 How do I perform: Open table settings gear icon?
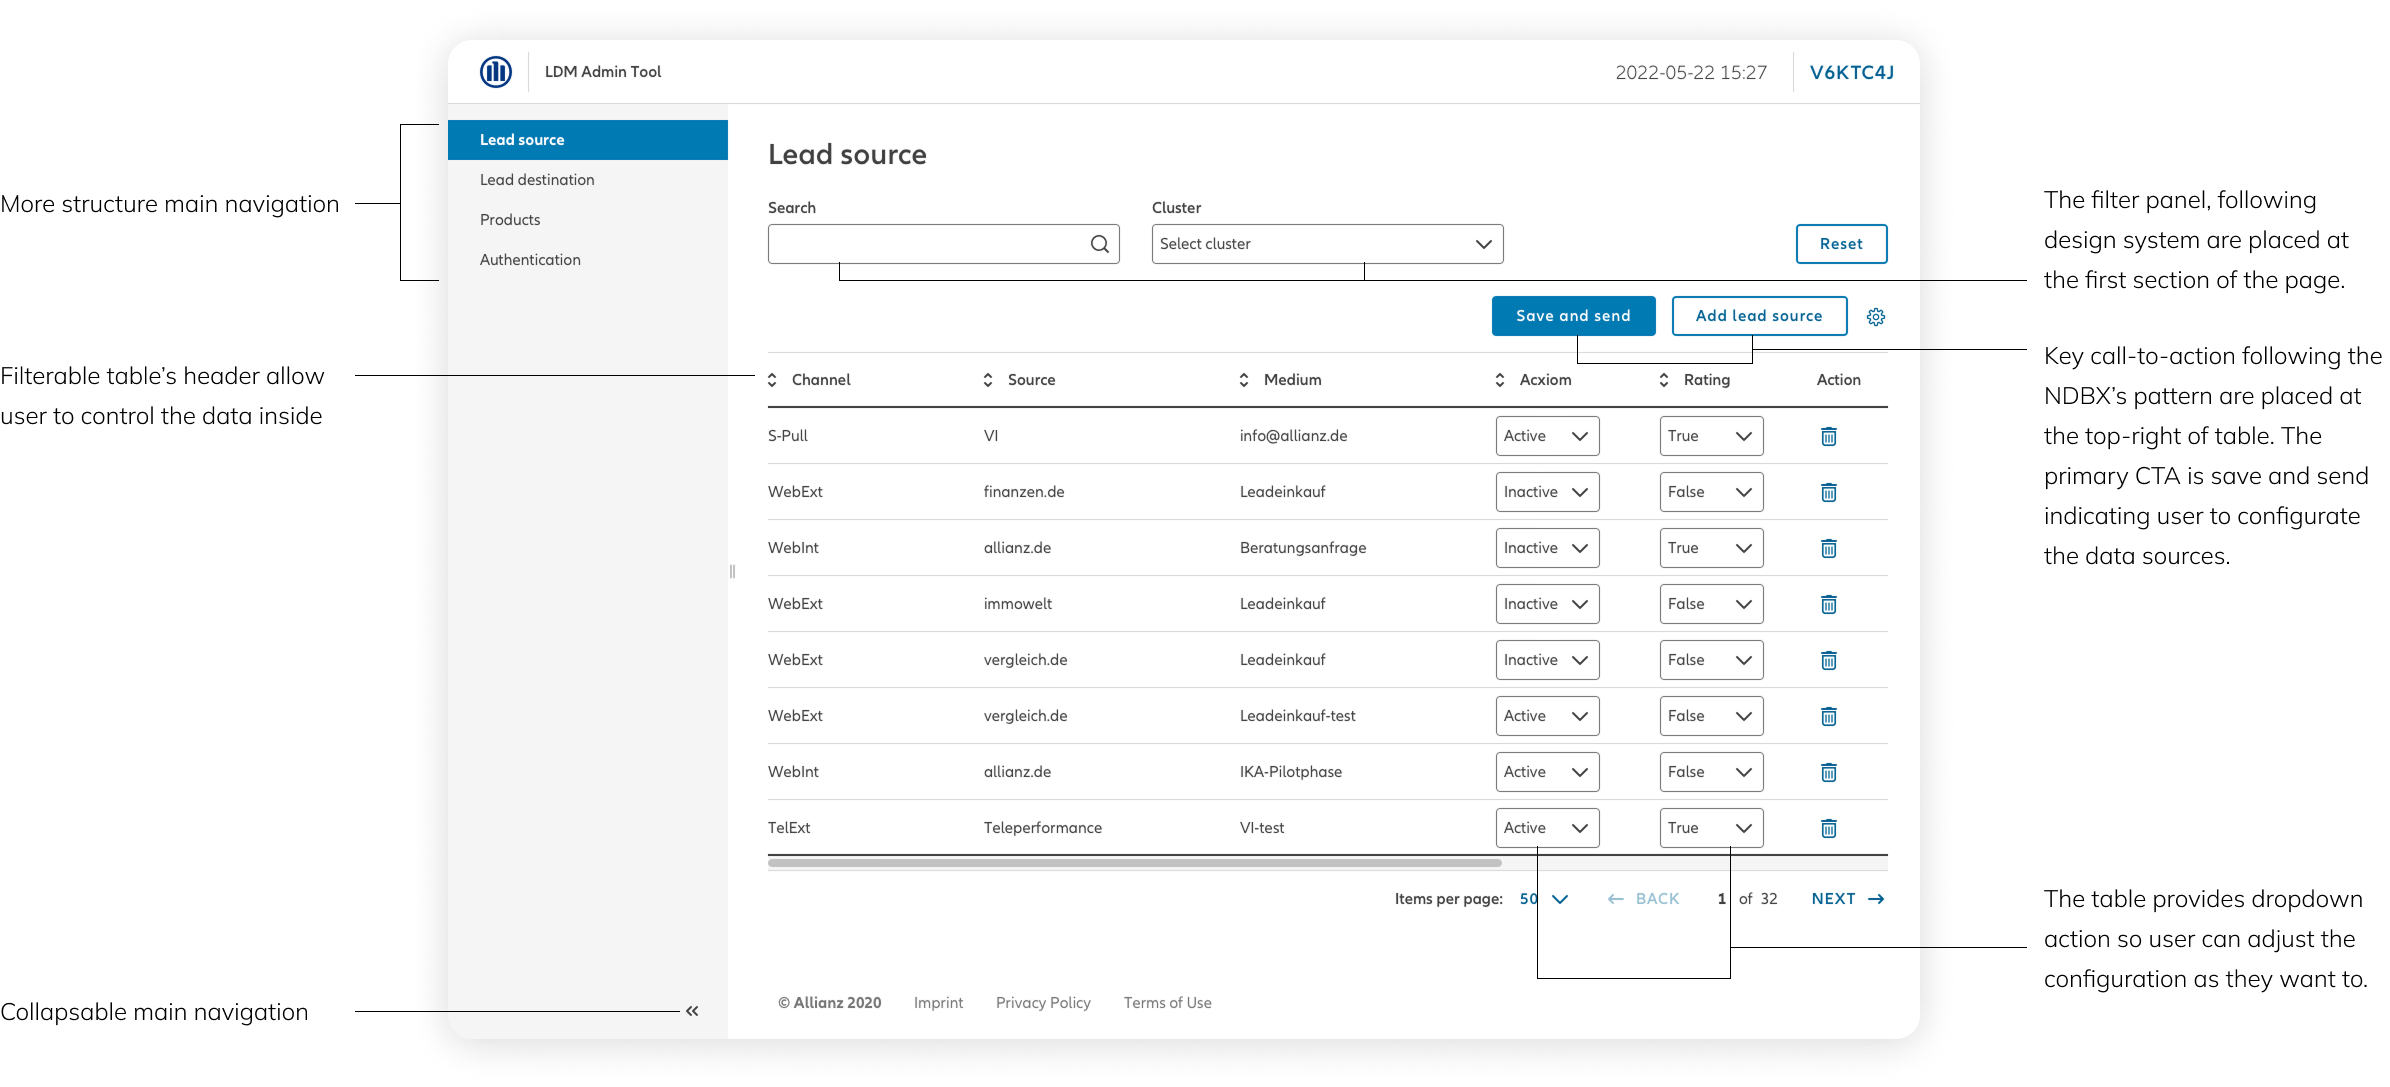click(1875, 317)
